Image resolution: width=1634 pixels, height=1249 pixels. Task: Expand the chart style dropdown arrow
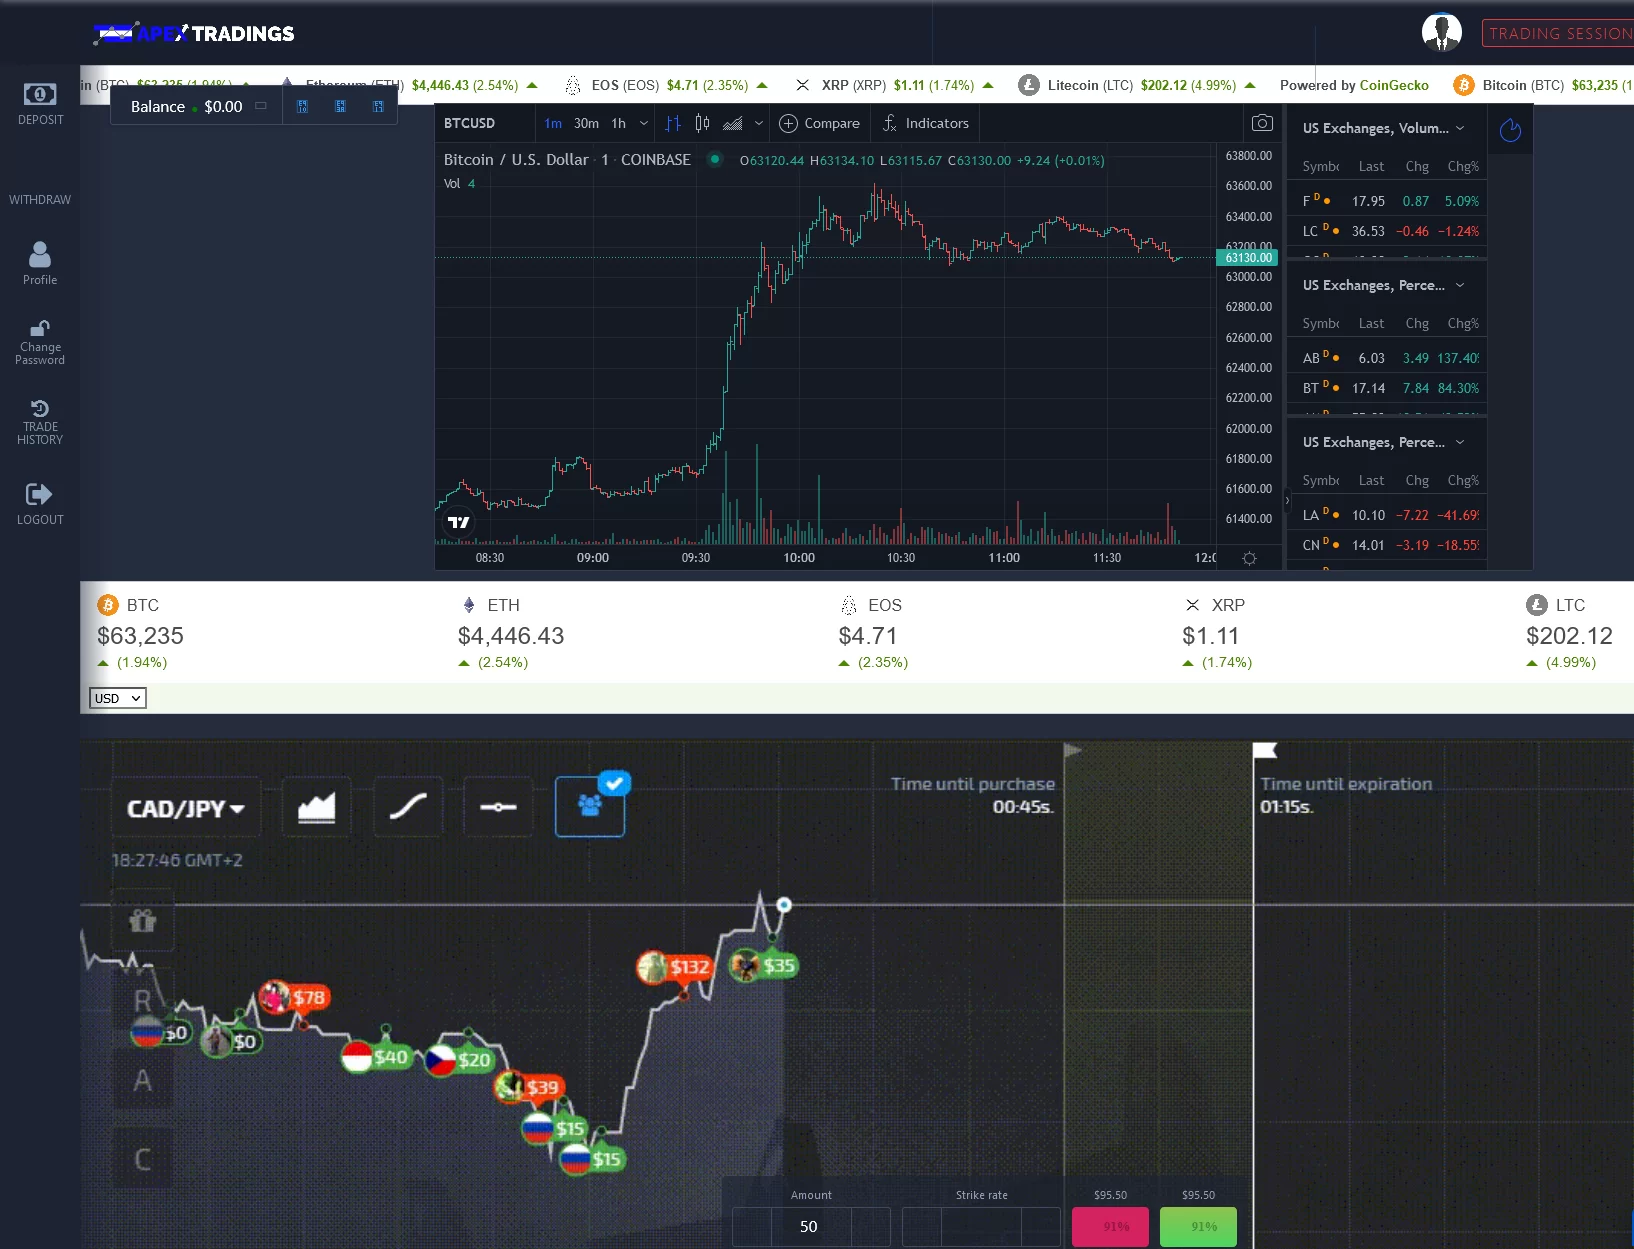pos(758,123)
